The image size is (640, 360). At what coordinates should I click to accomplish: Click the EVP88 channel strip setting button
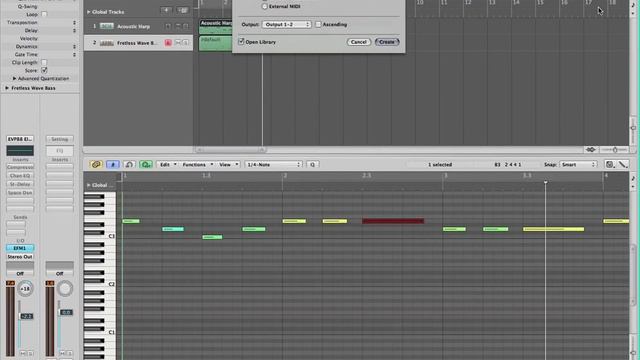[x=20, y=139]
